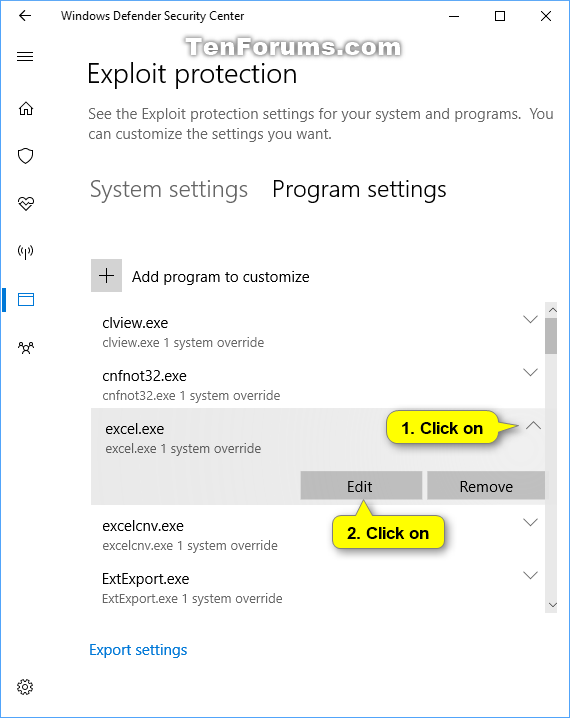Switch to the System settings tab
The height and width of the screenshot is (718, 570).
tap(169, 190)
